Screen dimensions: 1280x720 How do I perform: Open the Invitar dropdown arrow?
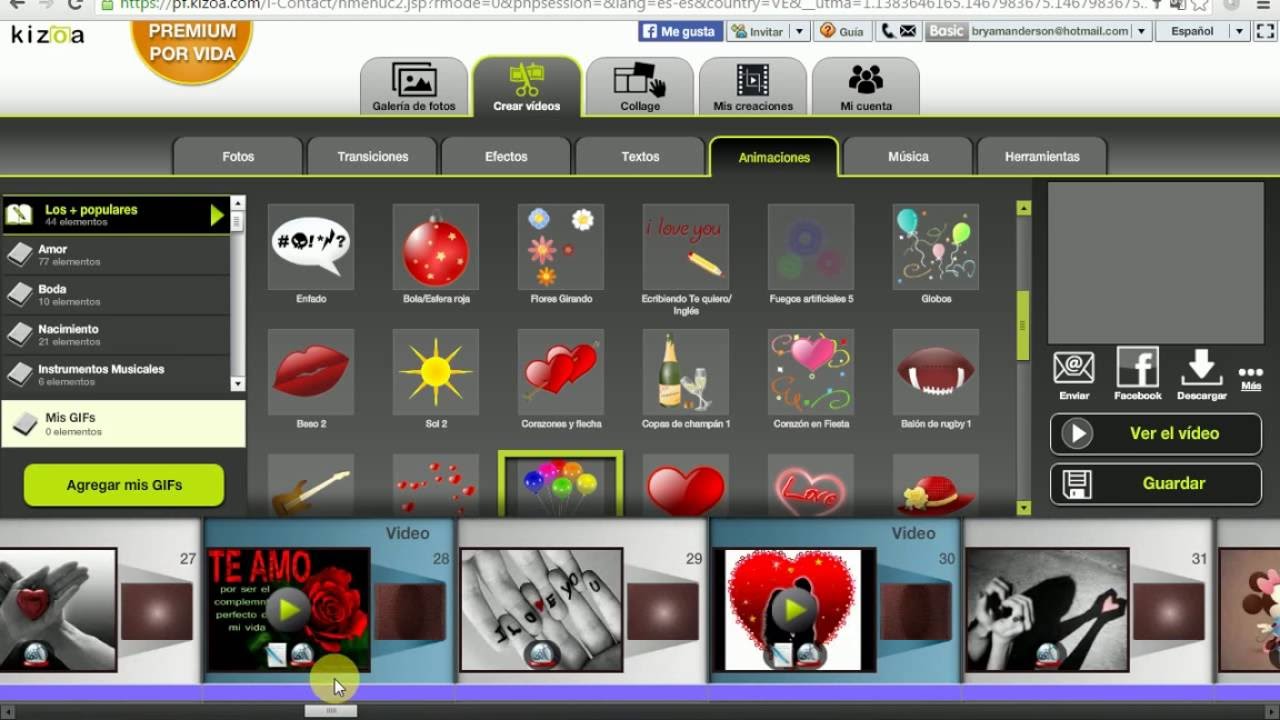799,31
